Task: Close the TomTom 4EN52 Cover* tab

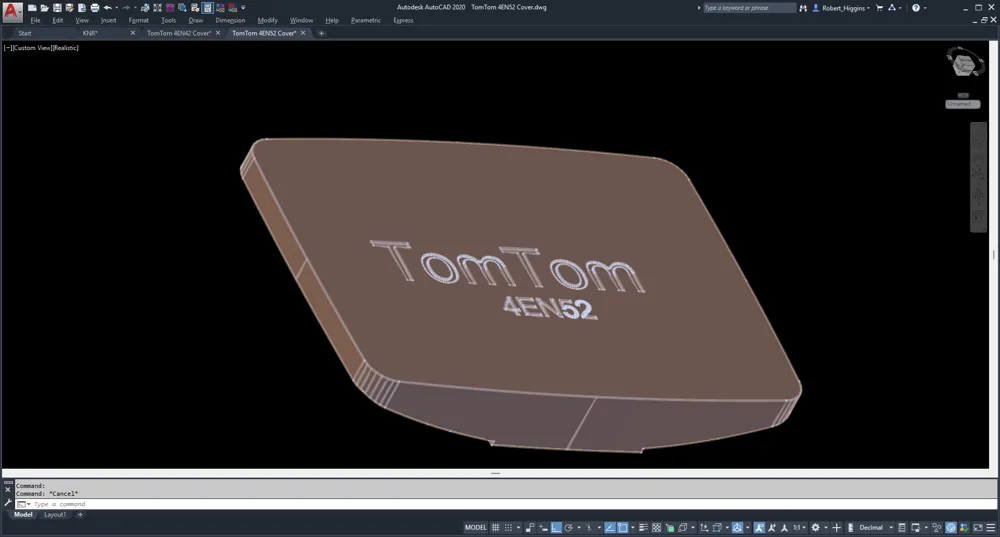Action: [303, 33]
